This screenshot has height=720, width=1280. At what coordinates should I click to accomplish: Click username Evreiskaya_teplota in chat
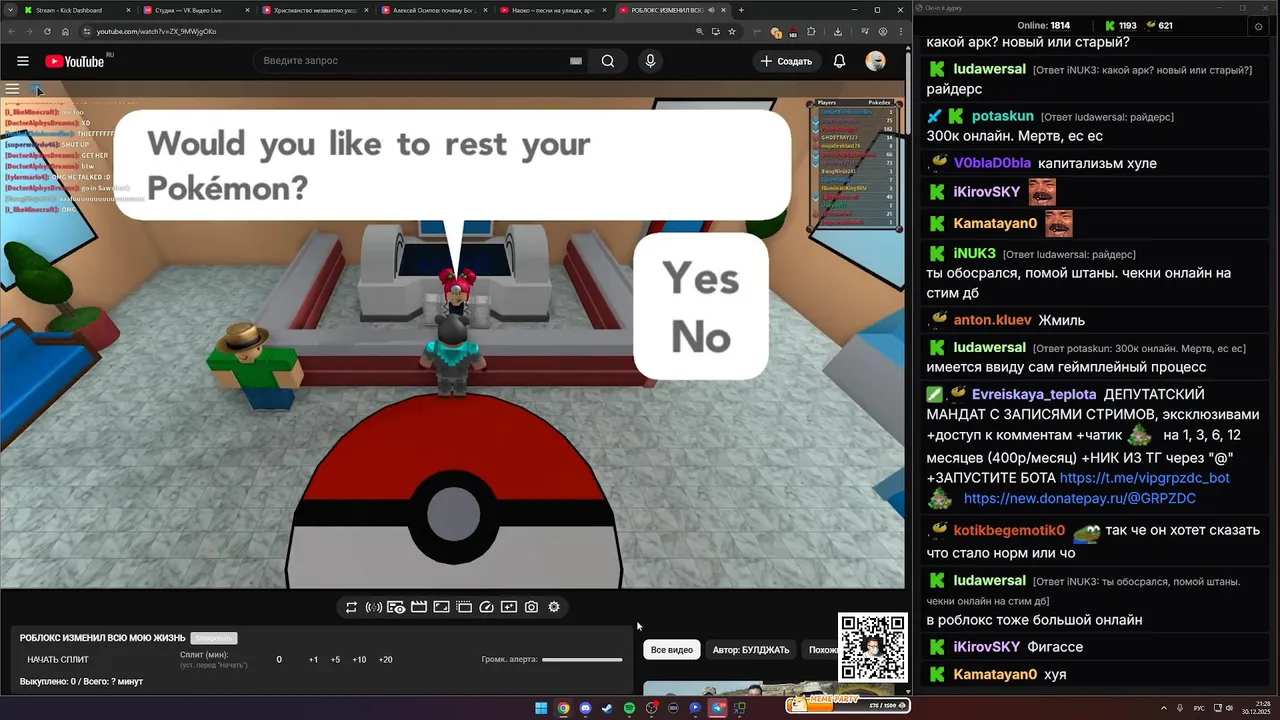1033,394
